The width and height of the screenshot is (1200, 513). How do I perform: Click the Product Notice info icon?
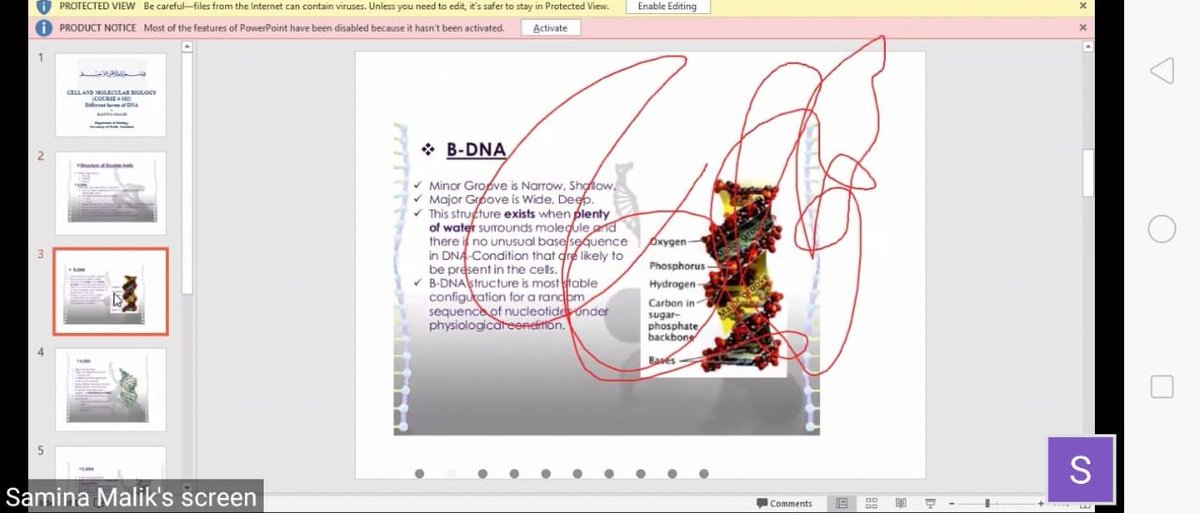43,28
